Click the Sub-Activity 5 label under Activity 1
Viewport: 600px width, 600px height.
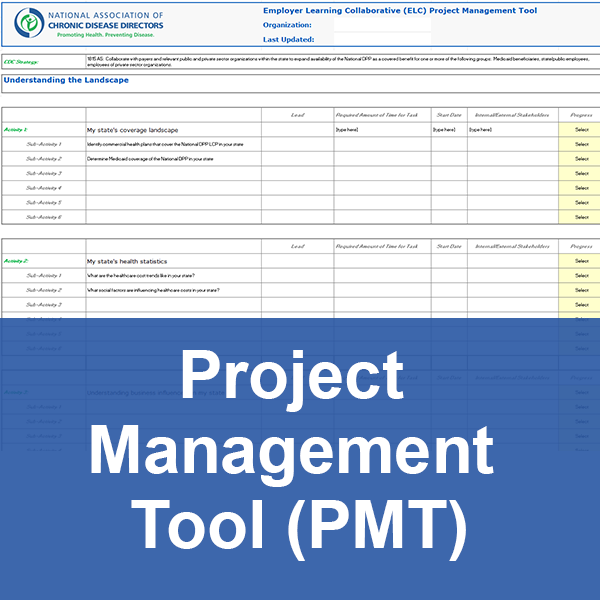click(44, 202)
